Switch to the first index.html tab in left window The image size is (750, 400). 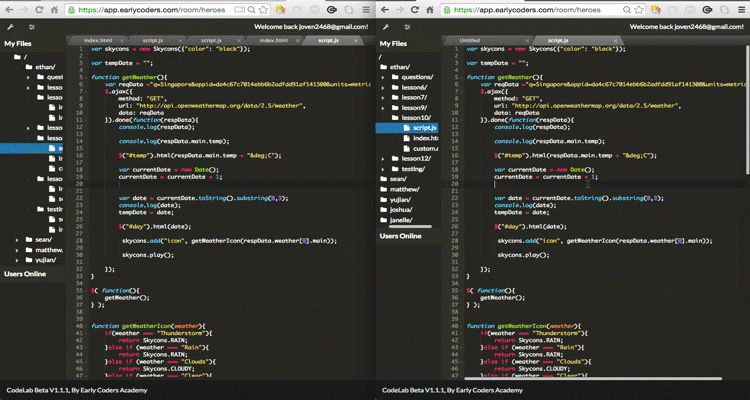point(98,41)
